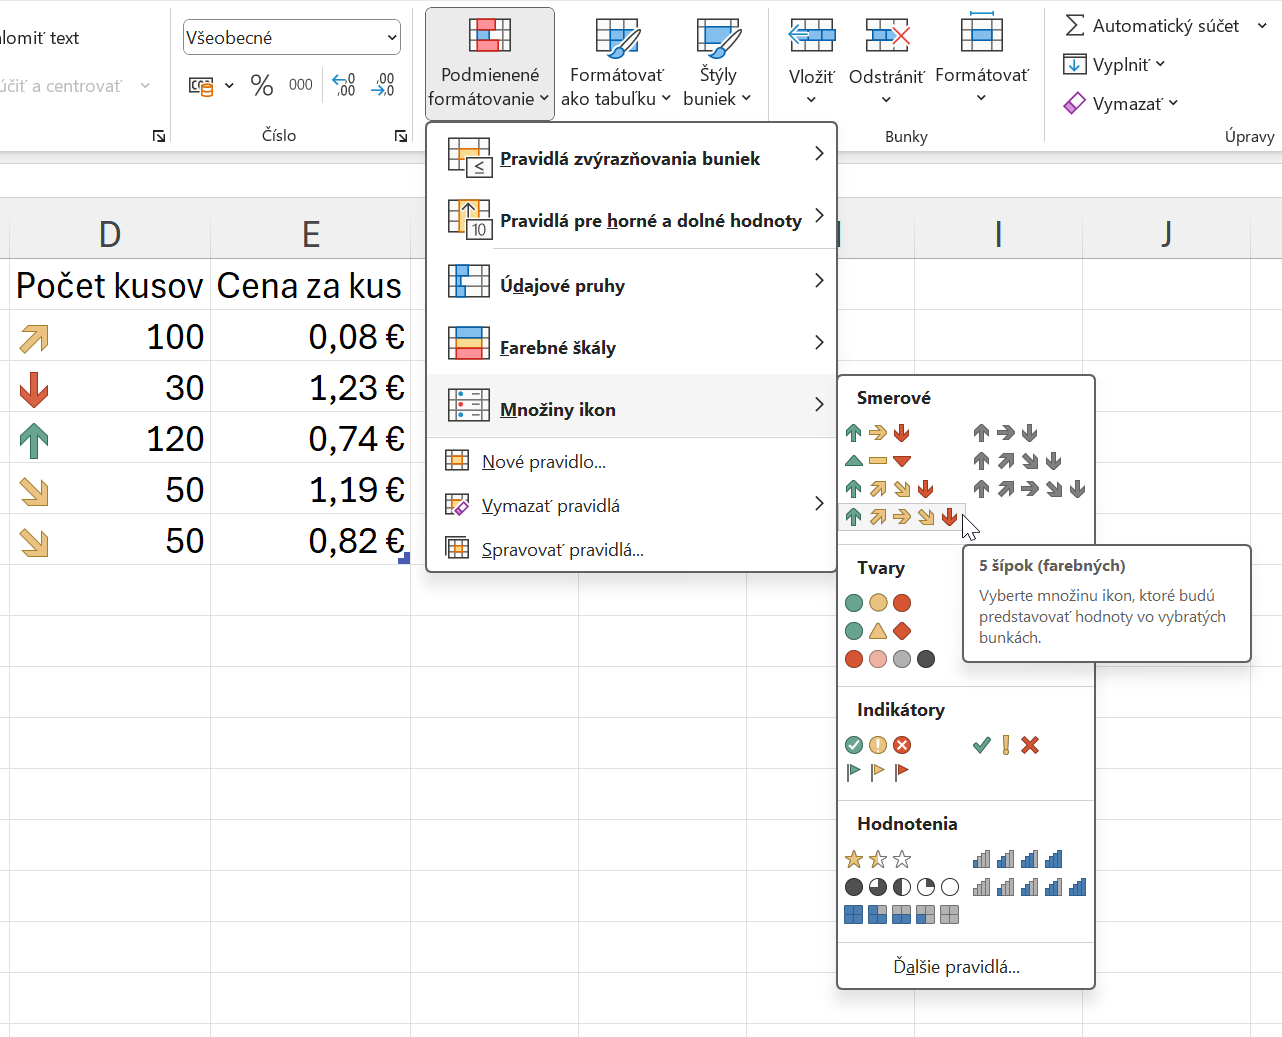
Task: Open the Všeobecné number format combo box
Action: (x=292, y=38)
